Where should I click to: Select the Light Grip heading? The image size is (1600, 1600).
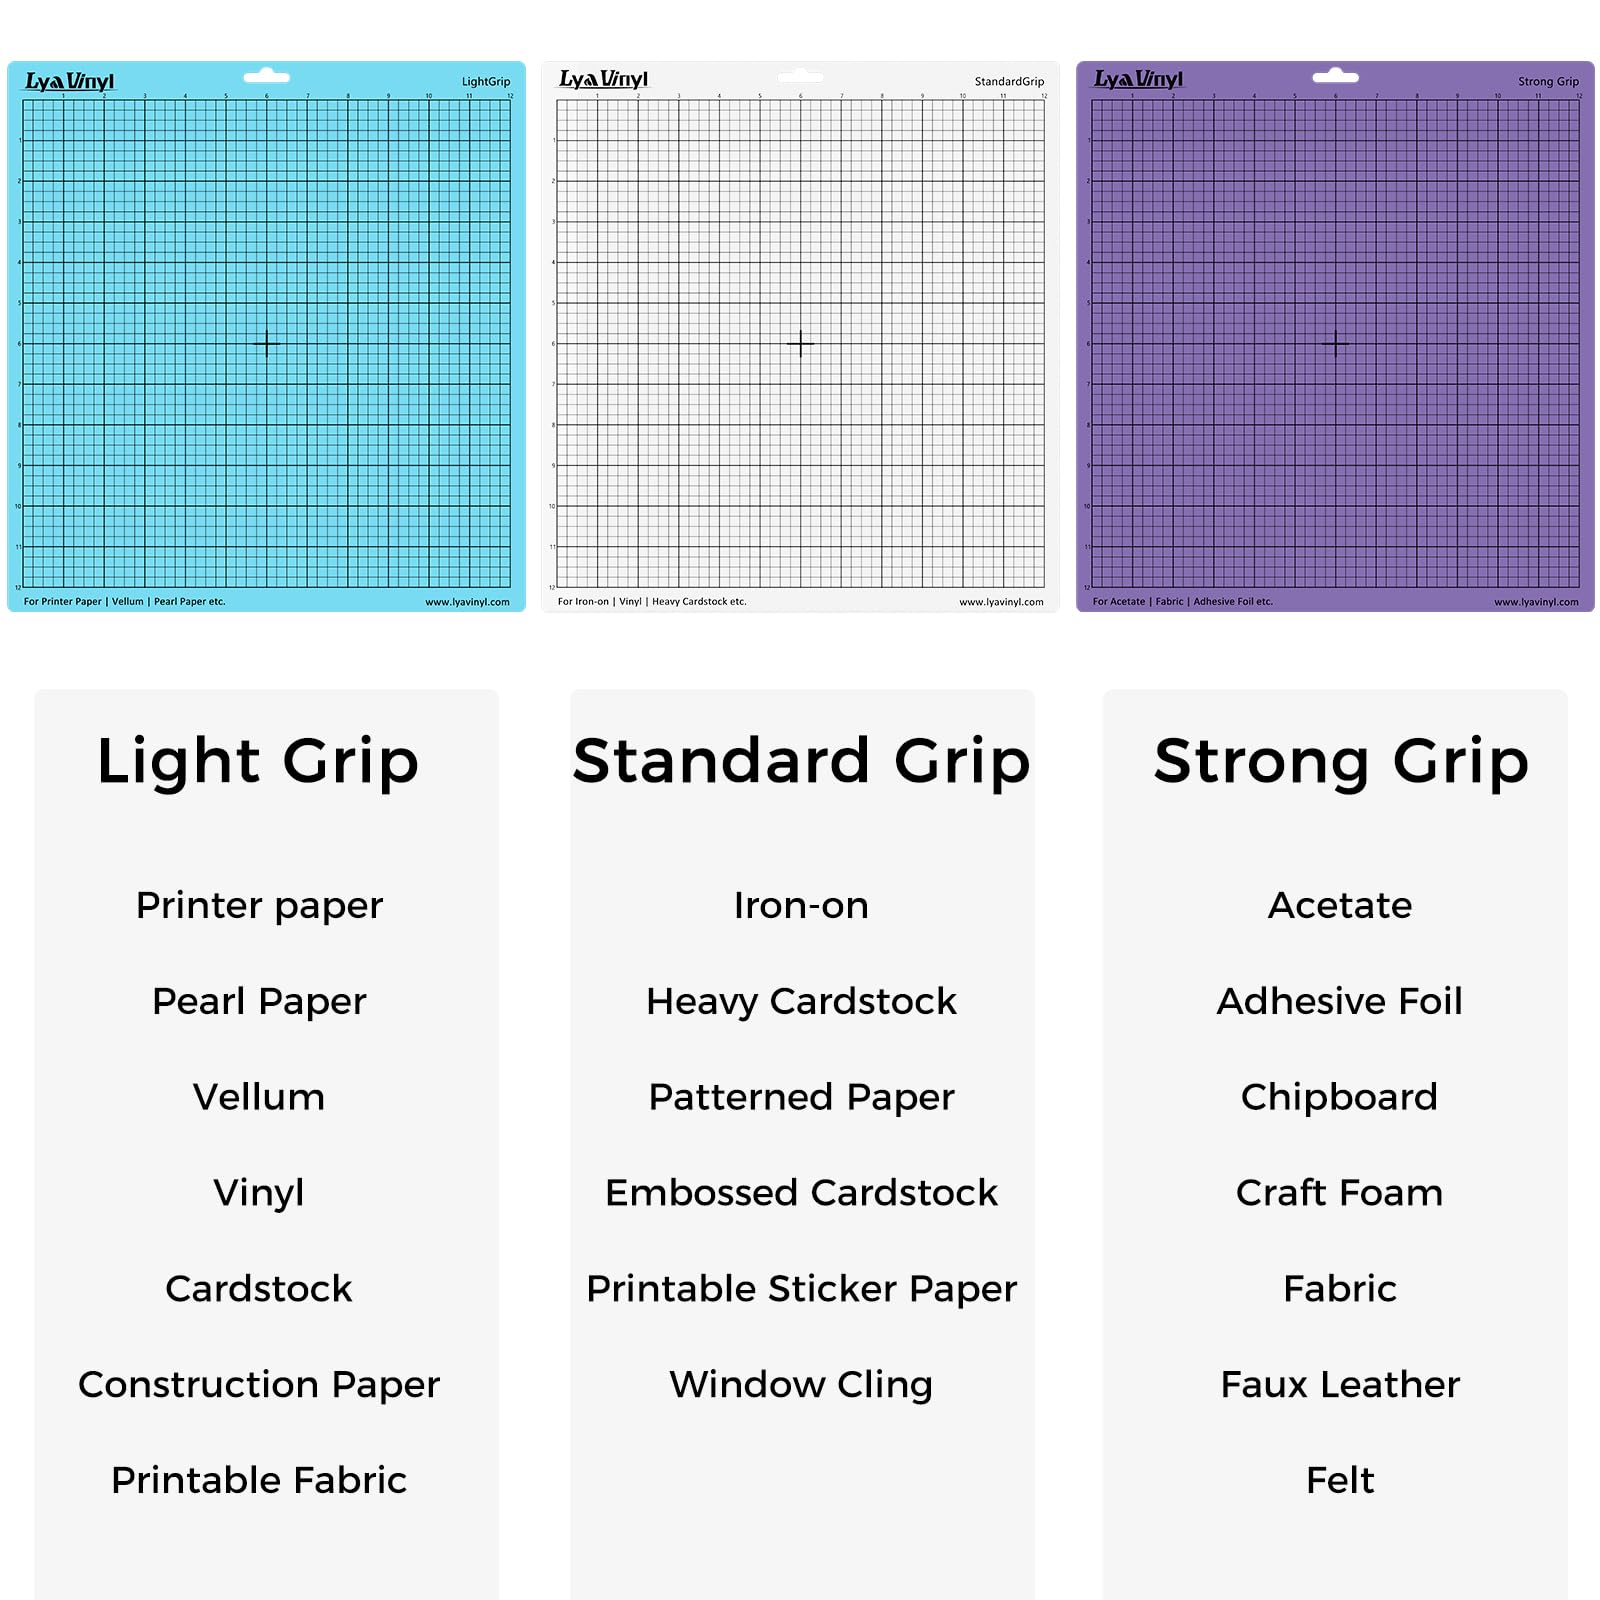pyautogui.click(x=258, y=761)
